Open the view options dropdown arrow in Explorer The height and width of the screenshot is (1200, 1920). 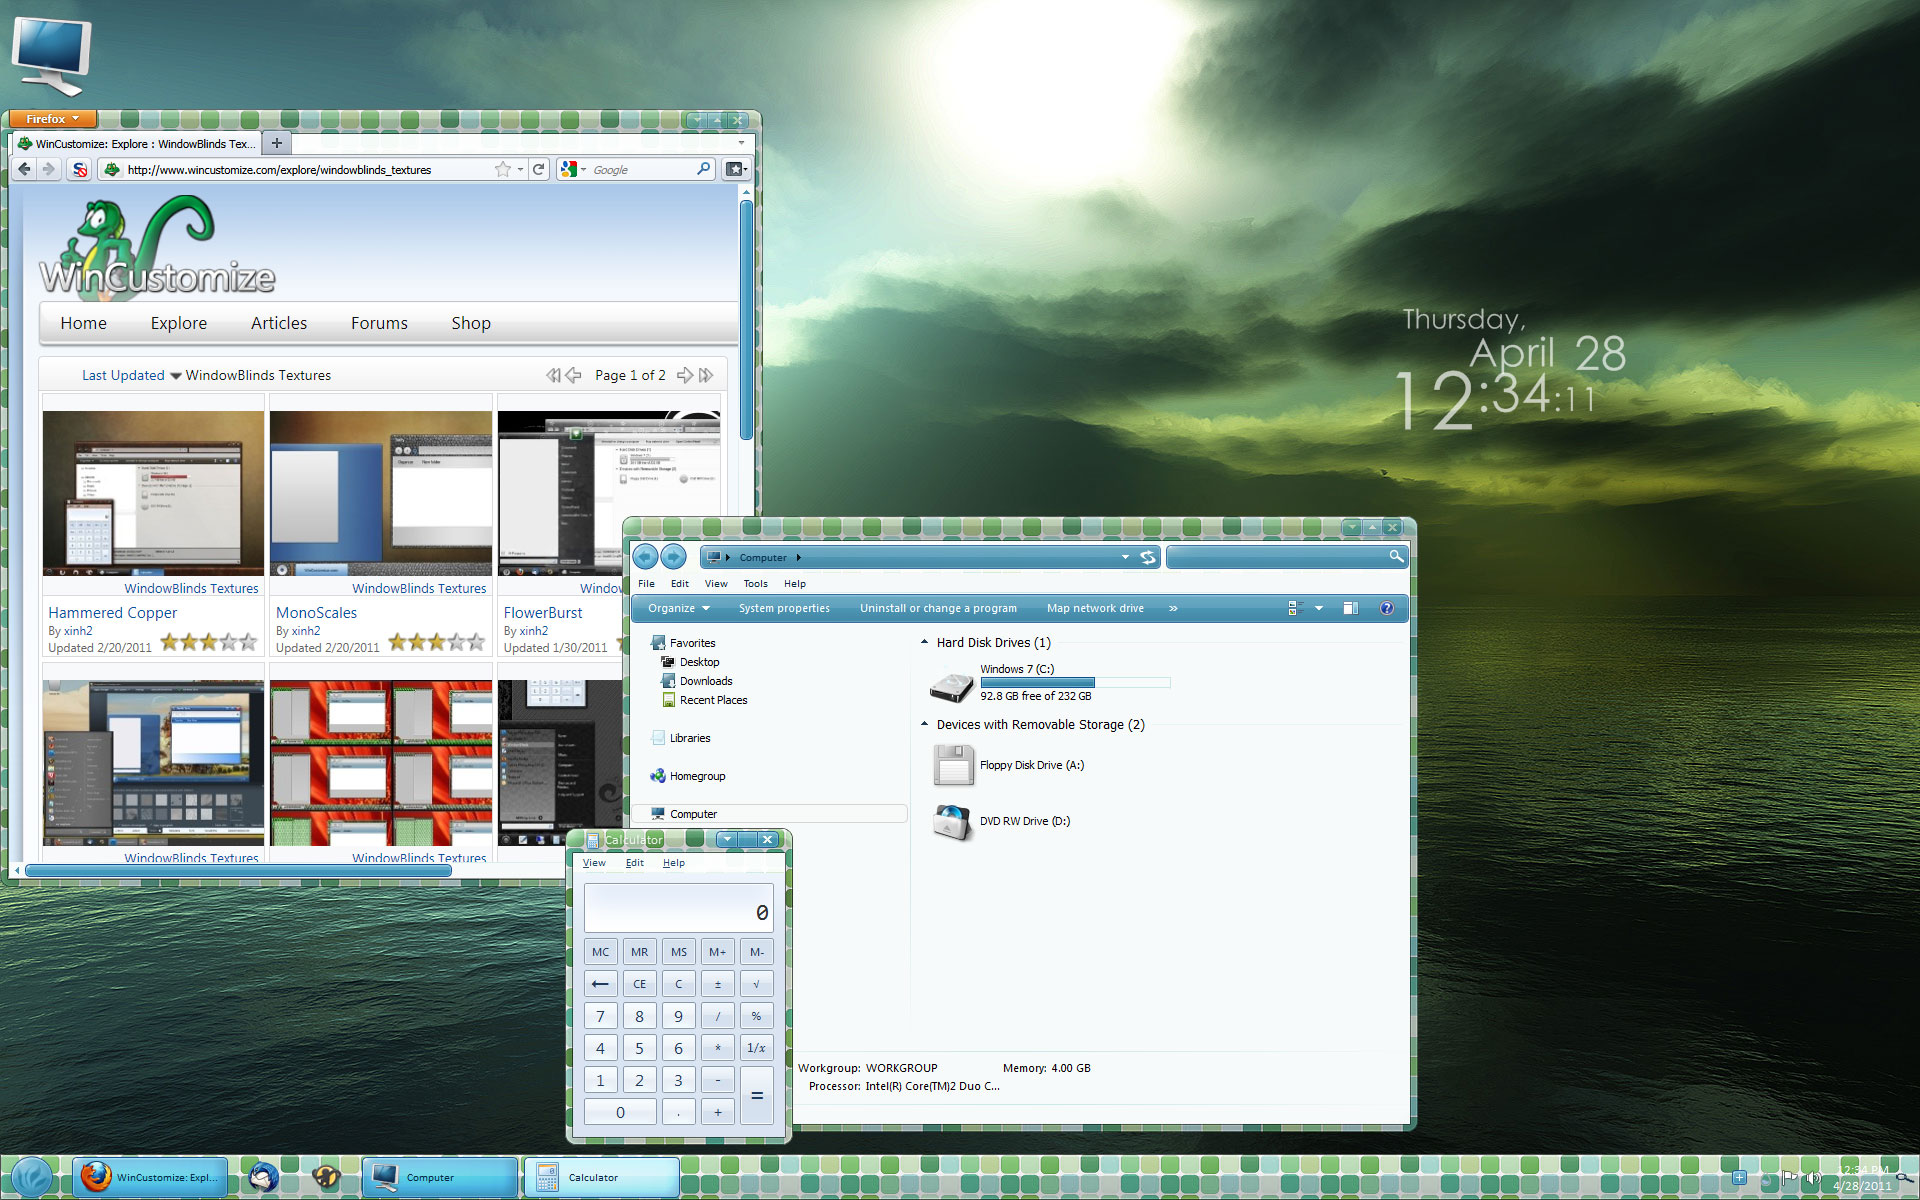(1318, 608)
